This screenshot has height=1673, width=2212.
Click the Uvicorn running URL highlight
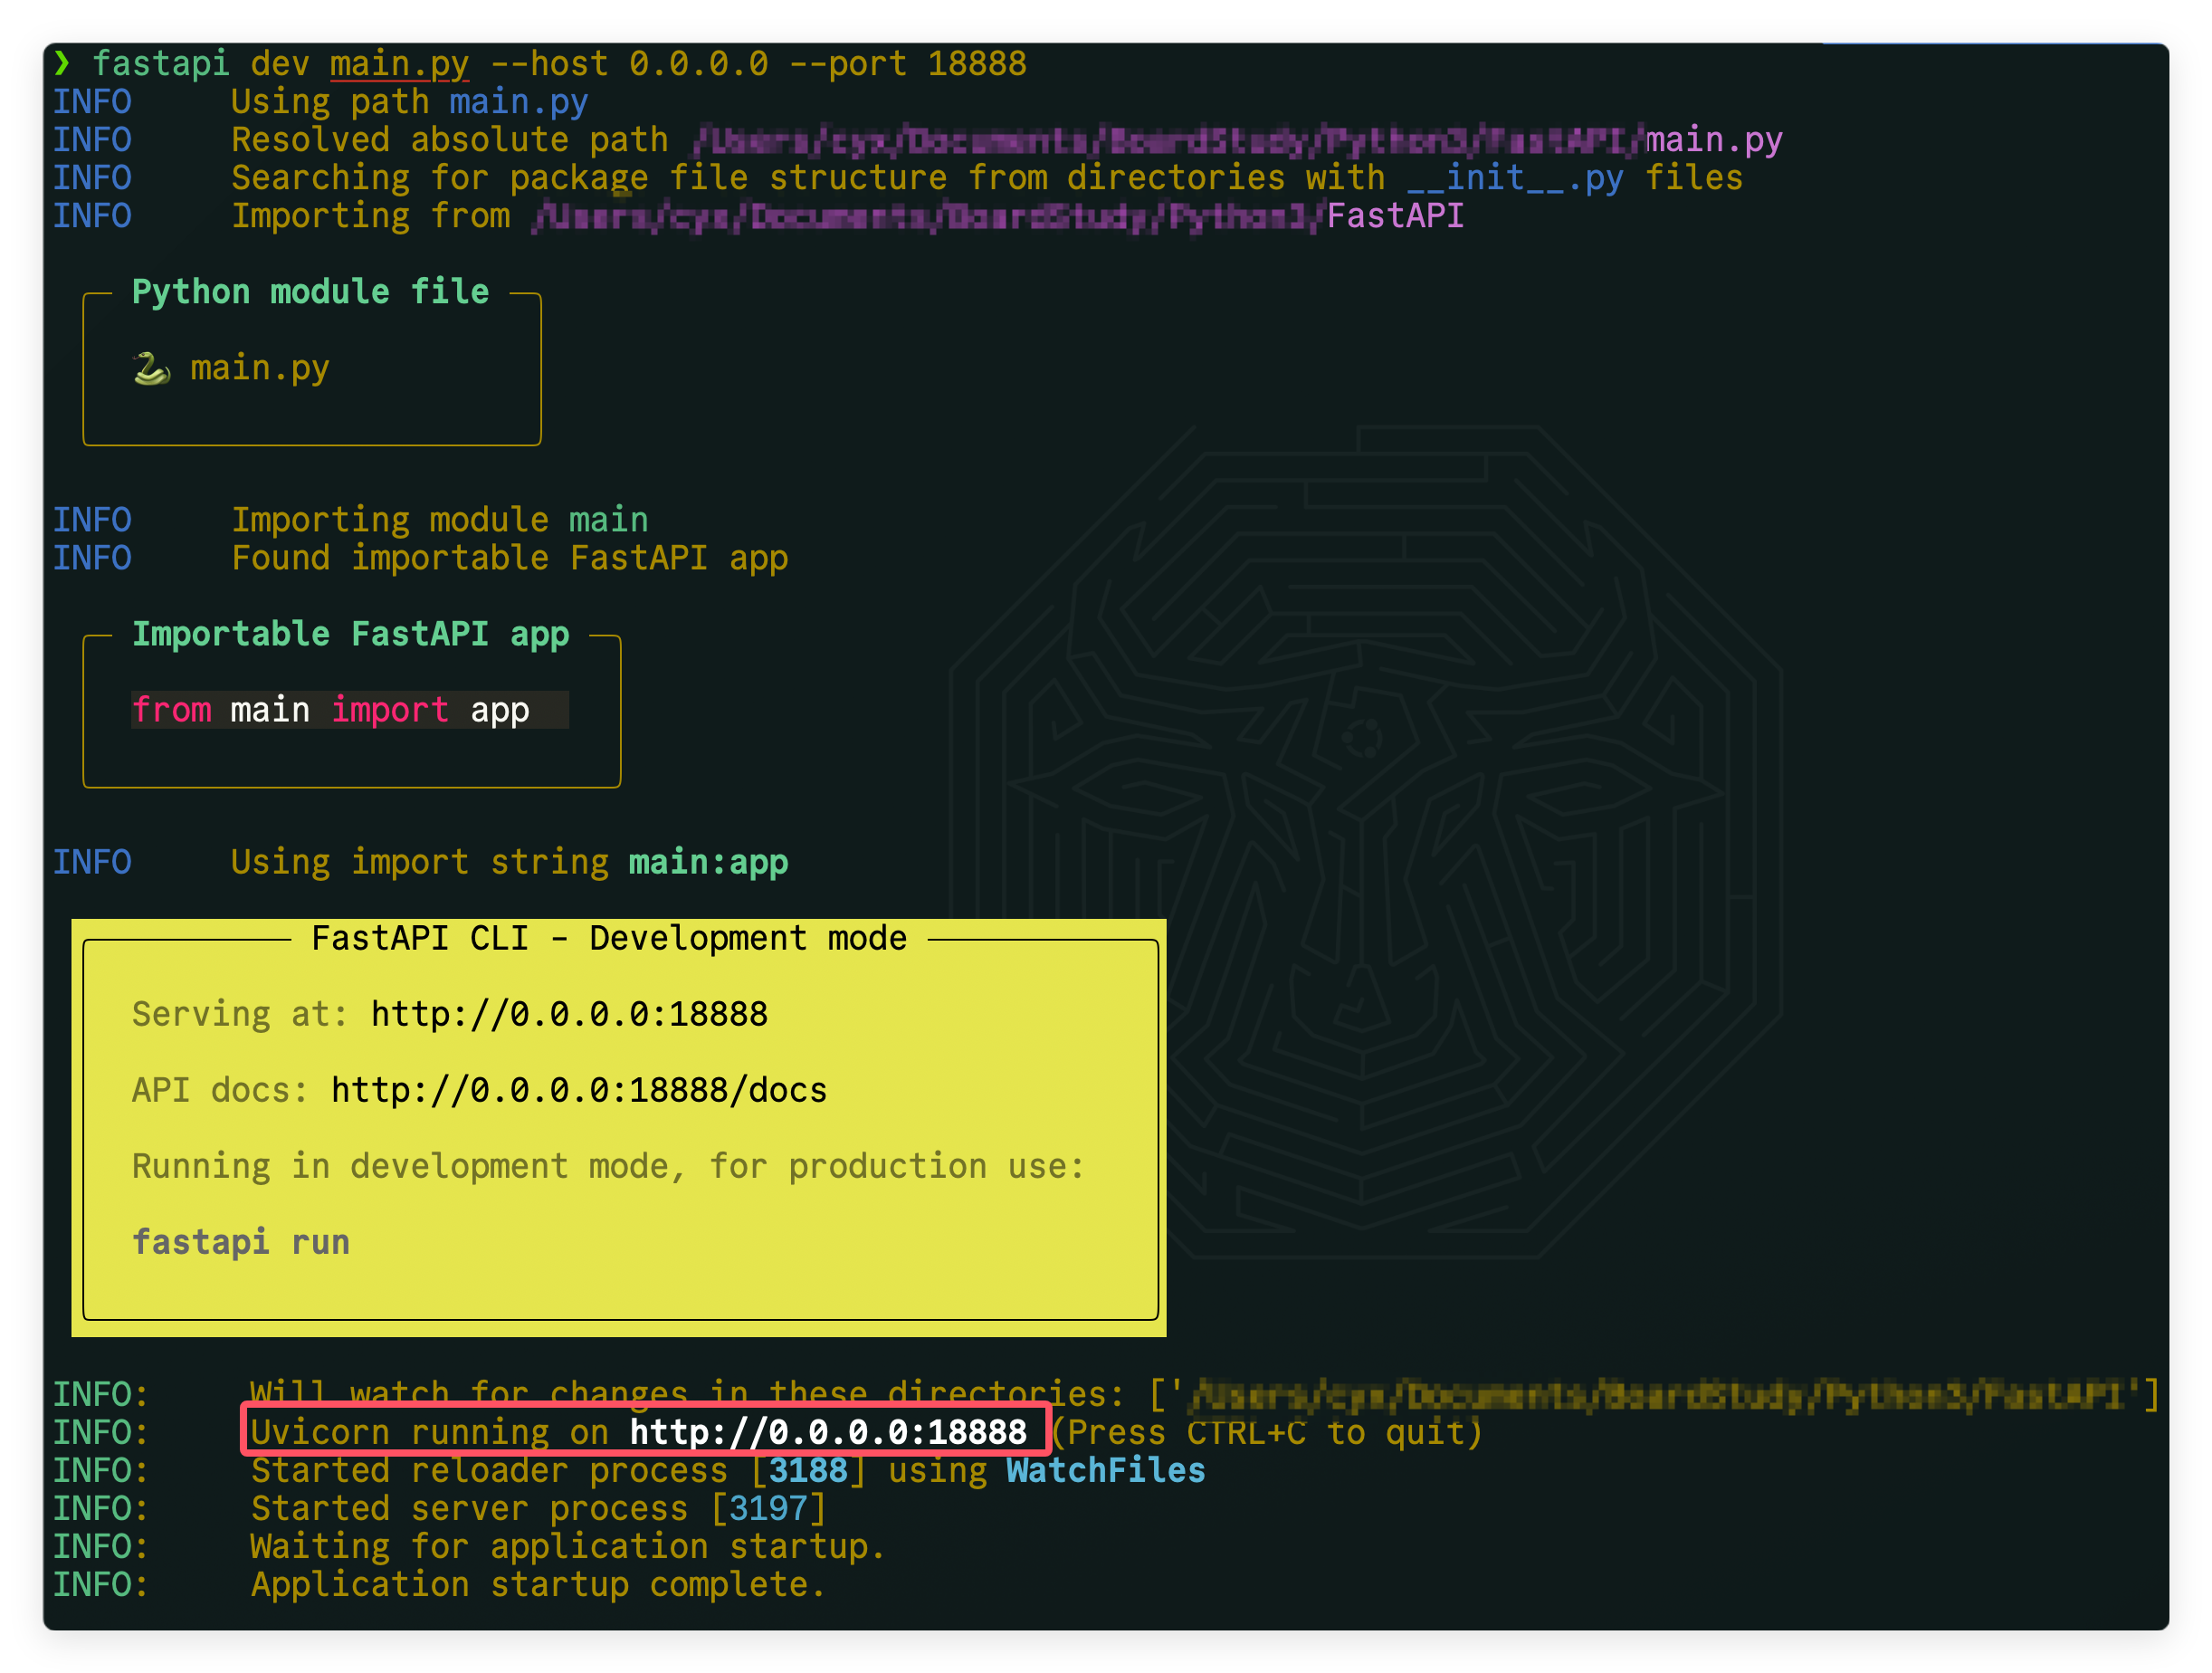(638, 1432)
